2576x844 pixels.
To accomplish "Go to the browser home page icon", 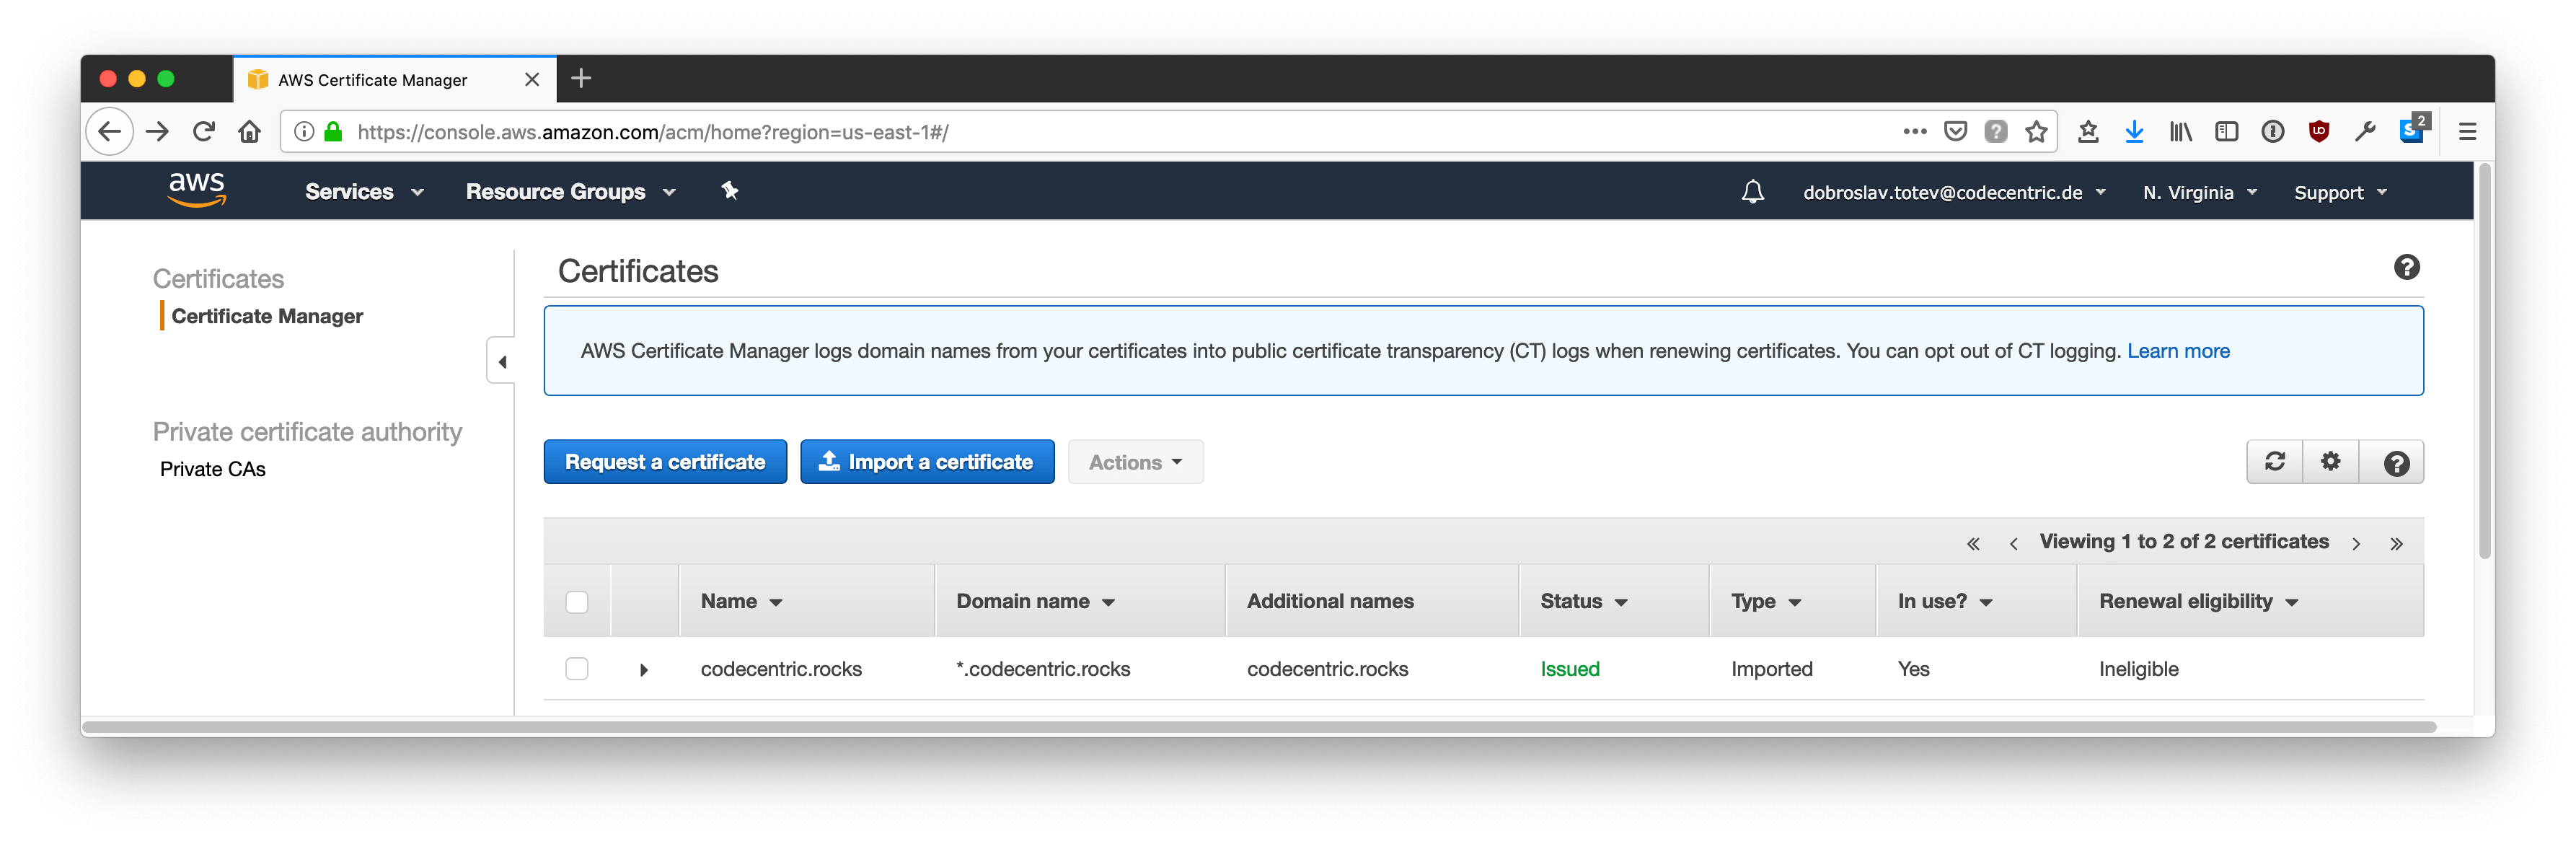I will (x=250, y=132).
